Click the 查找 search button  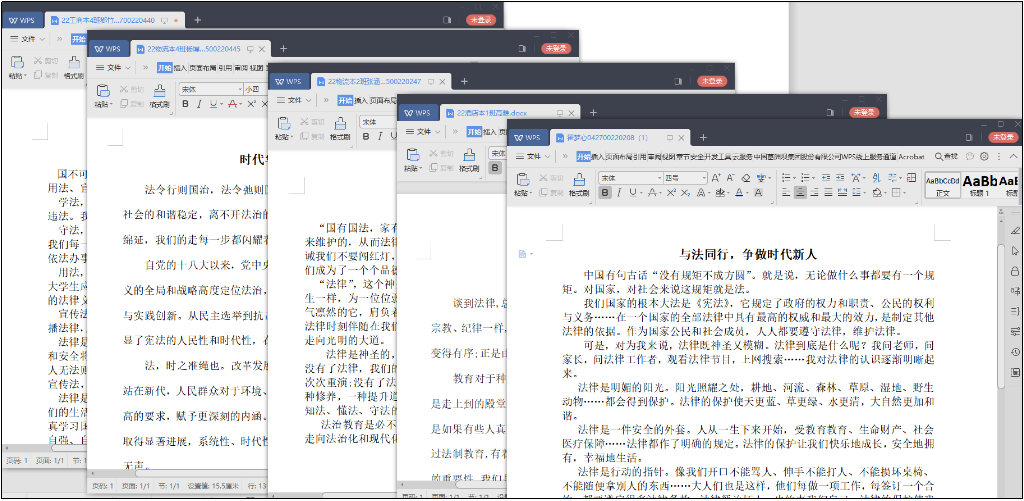pos(946,157)
